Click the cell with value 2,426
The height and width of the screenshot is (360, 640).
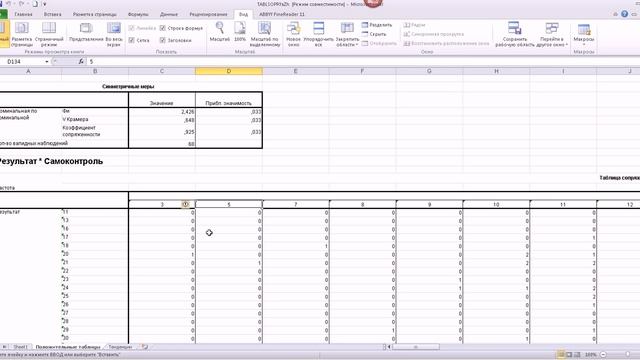pos(162,111)
